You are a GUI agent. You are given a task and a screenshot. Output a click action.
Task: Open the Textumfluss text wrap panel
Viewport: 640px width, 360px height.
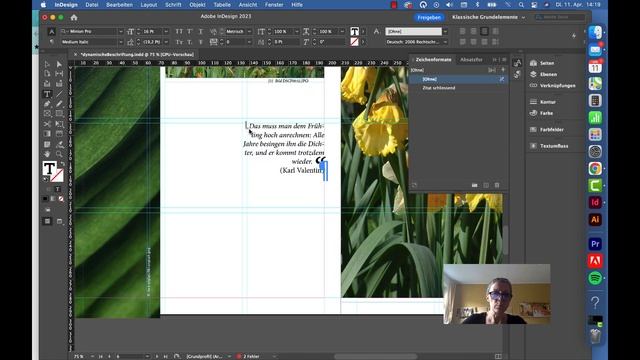coord(554,146)
